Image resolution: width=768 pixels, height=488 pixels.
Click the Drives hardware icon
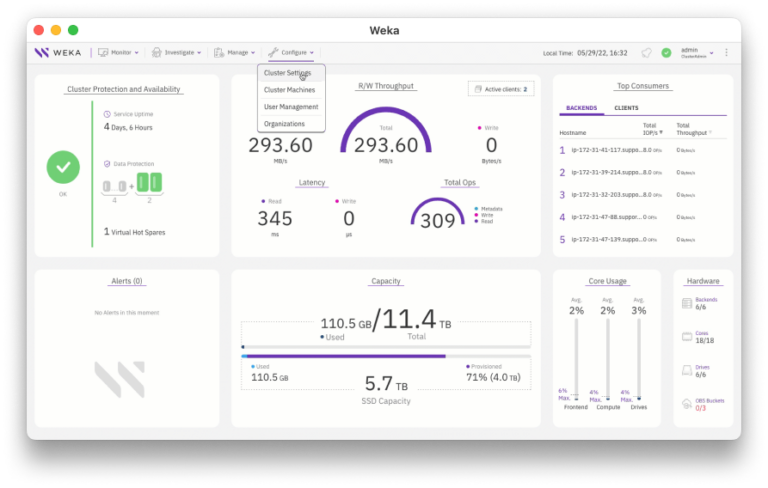tap(687, 371)
